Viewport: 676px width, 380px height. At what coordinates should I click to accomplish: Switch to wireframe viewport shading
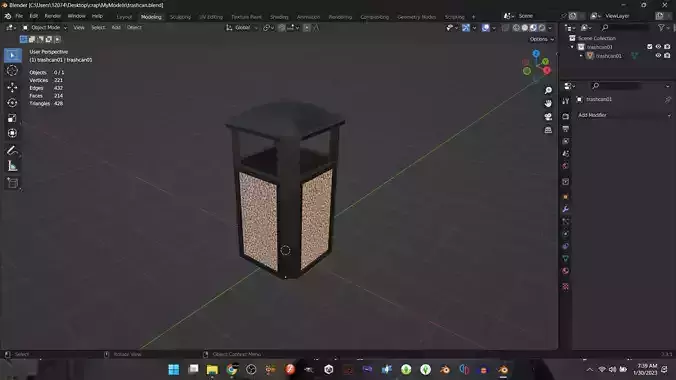pyautogui.click(x=516, y=28)
